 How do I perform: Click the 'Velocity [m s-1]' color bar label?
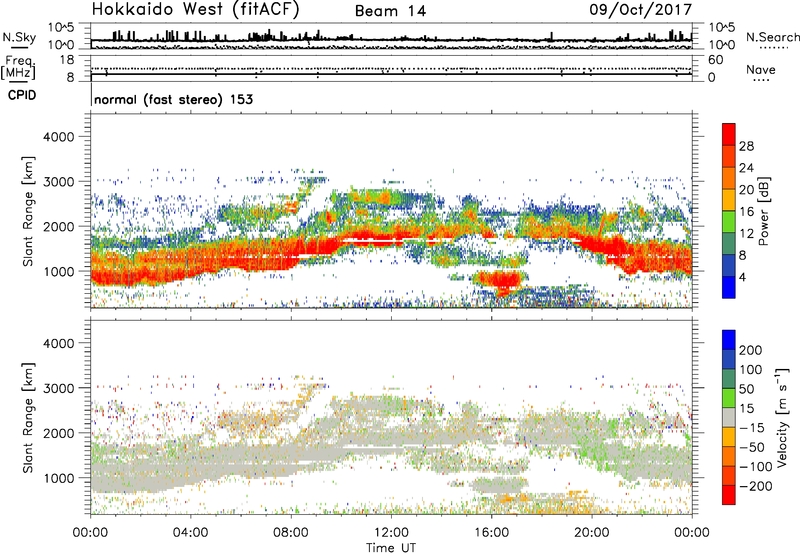coord(782,417)
